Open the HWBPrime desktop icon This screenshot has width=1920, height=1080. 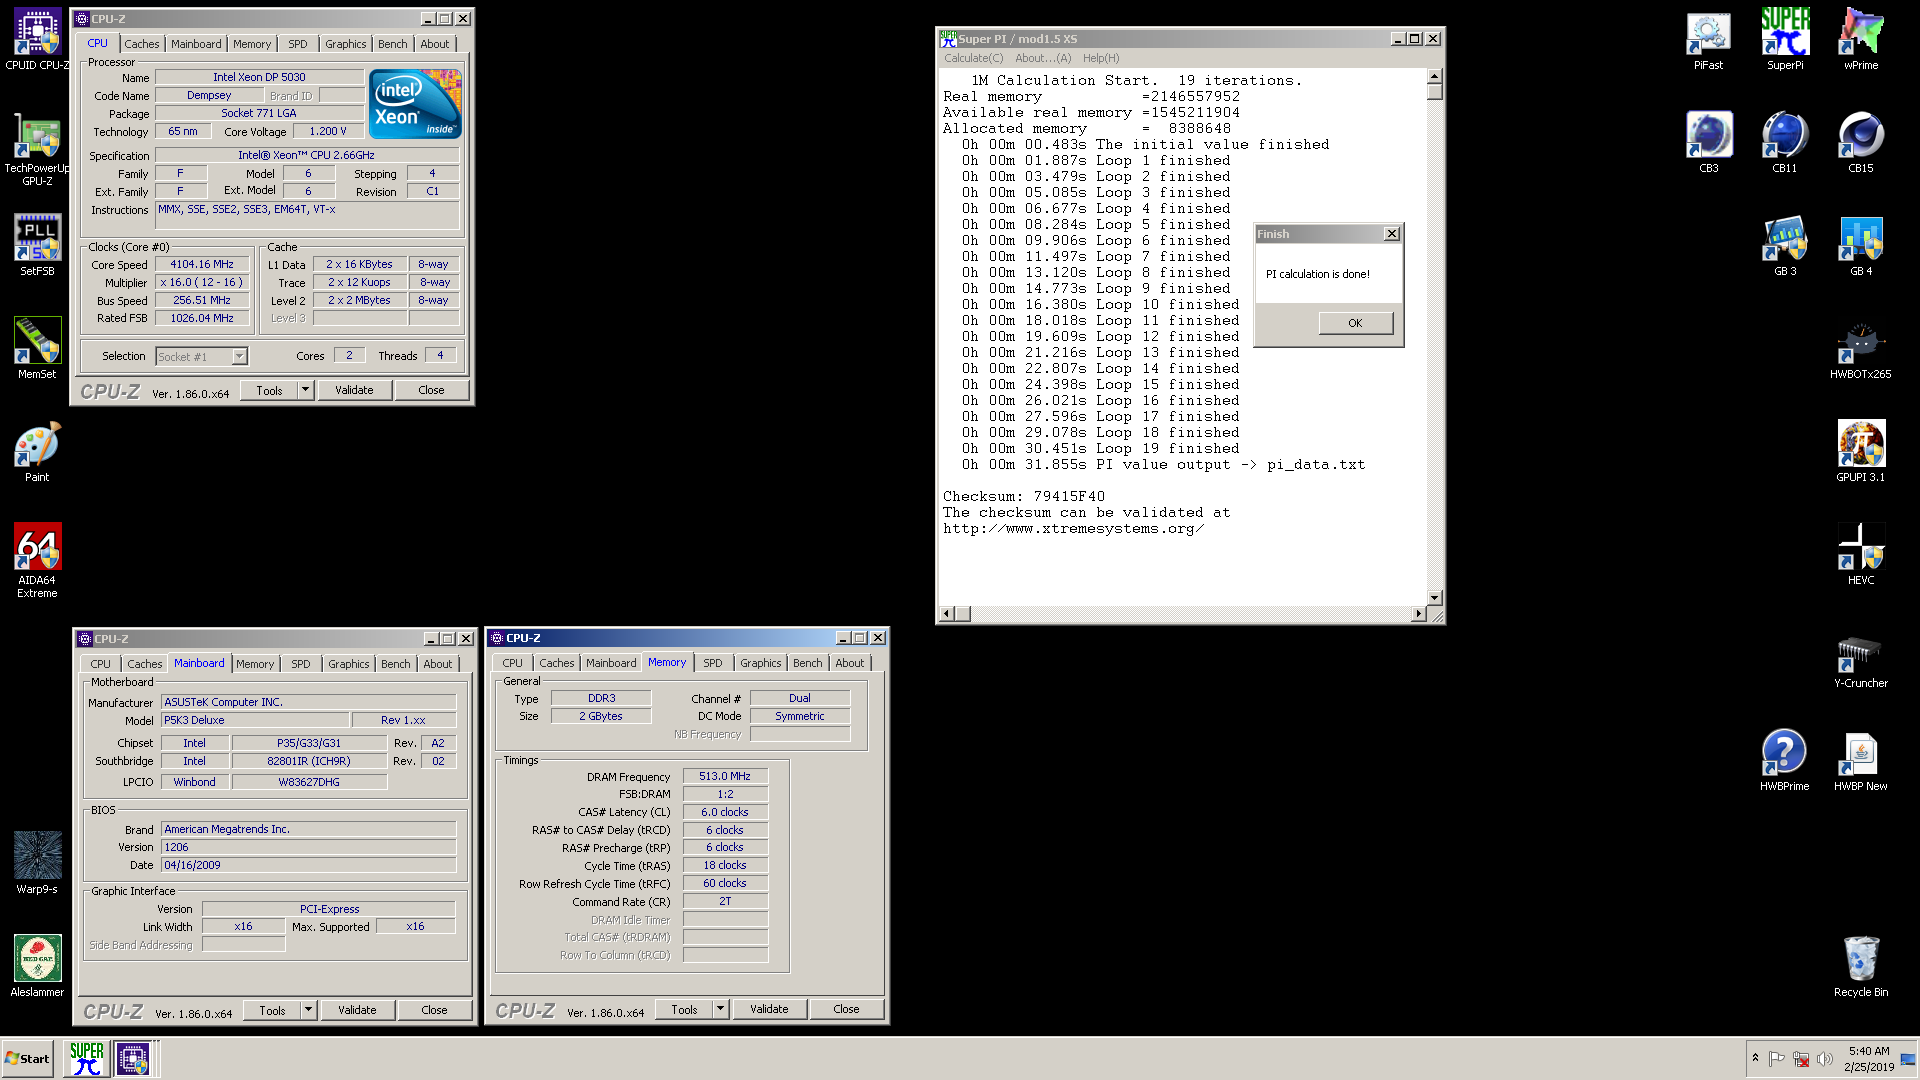(x=1784, y=761)
